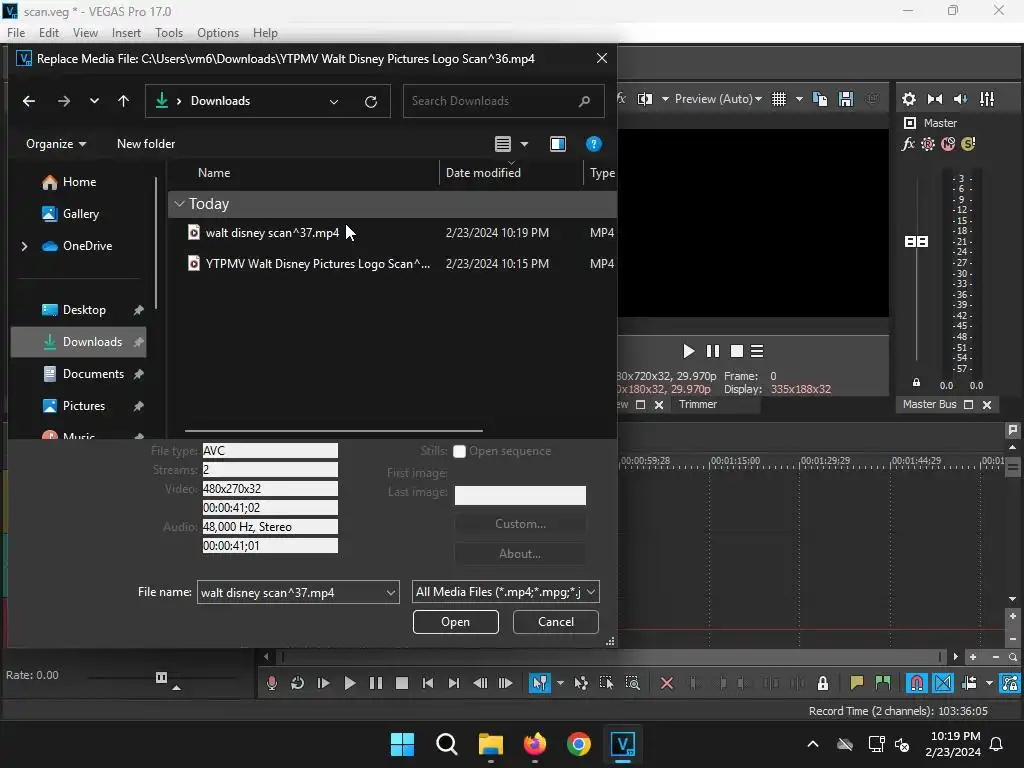
Task: Select the Zoom Edit tool
Action: (x=632, y=683)
